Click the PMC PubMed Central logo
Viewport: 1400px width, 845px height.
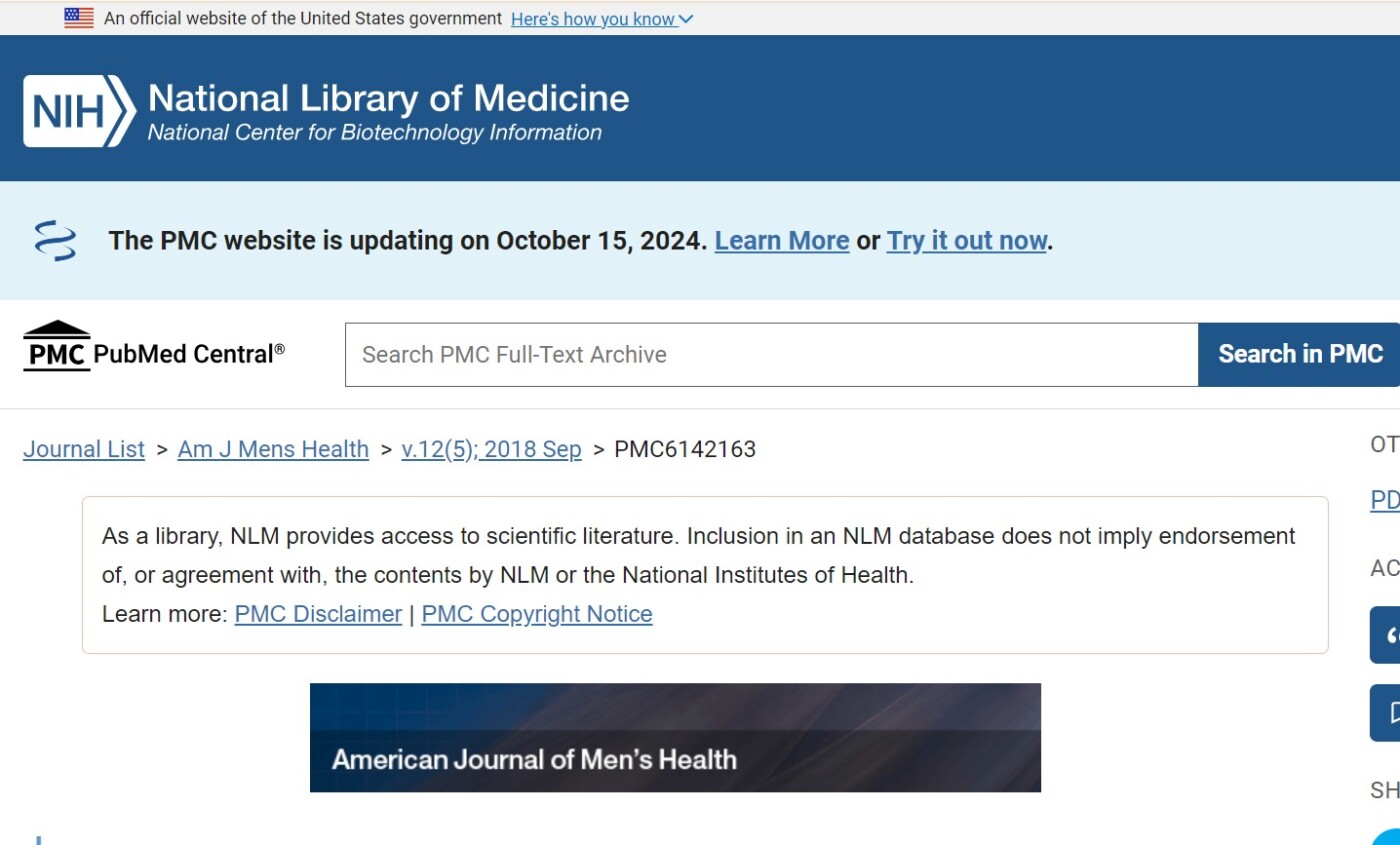click(154, 346)
